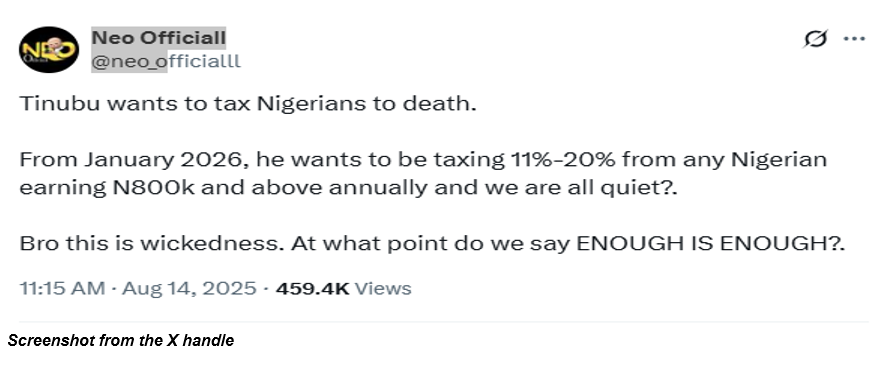The image size is (870, 366).
Task: Click the 'Tinubu wants to tax' line
Action: pos(248,104)
